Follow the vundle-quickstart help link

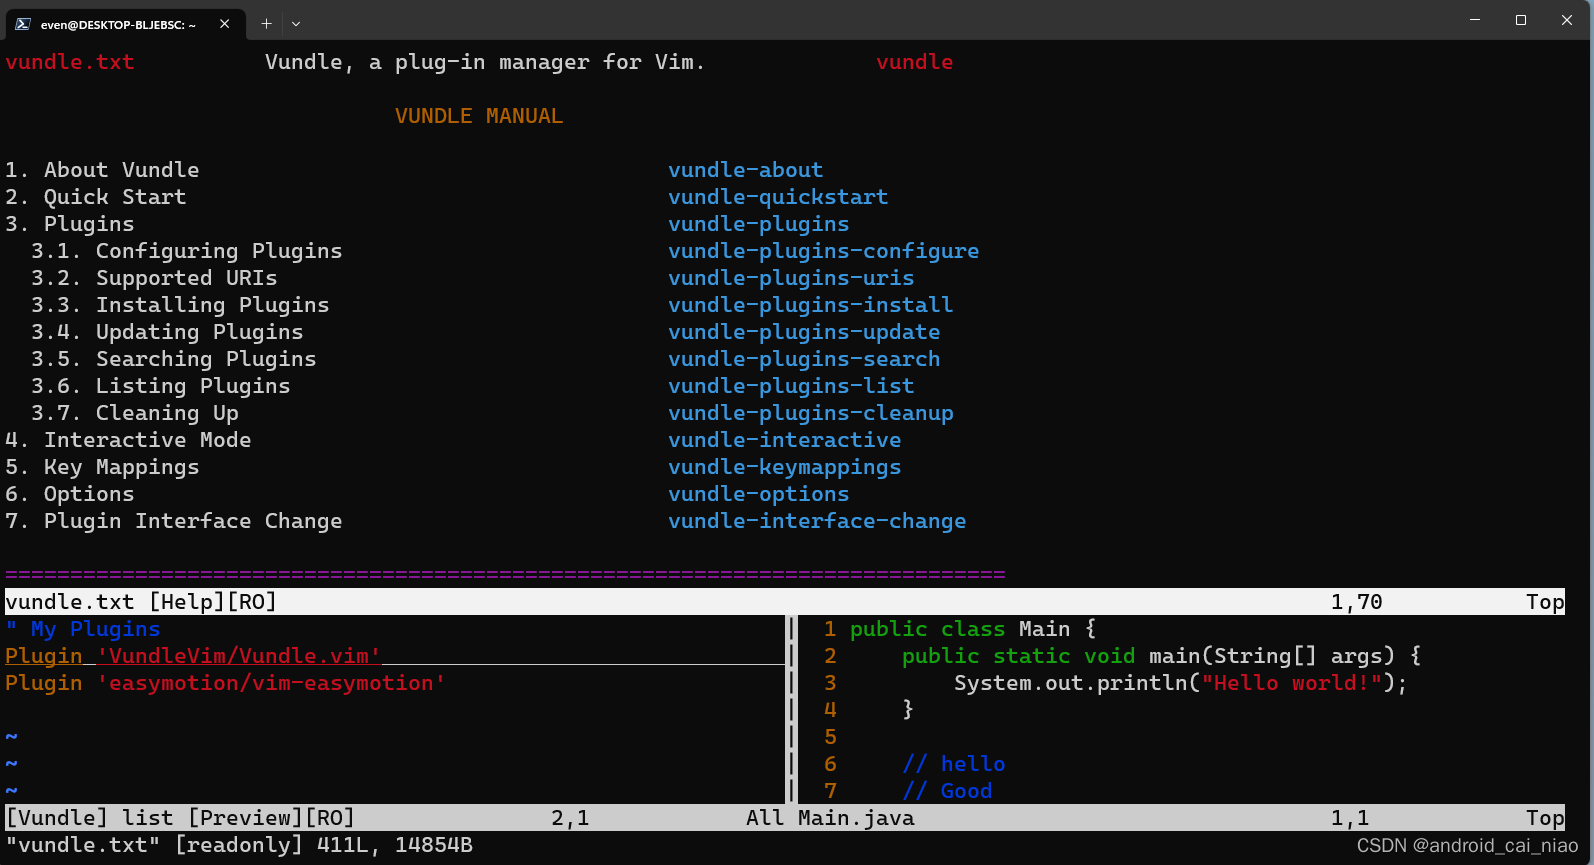(778, 197)
